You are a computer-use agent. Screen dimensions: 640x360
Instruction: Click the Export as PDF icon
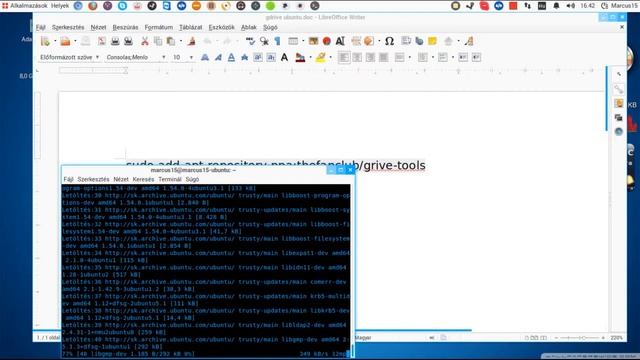pos(102,41)
